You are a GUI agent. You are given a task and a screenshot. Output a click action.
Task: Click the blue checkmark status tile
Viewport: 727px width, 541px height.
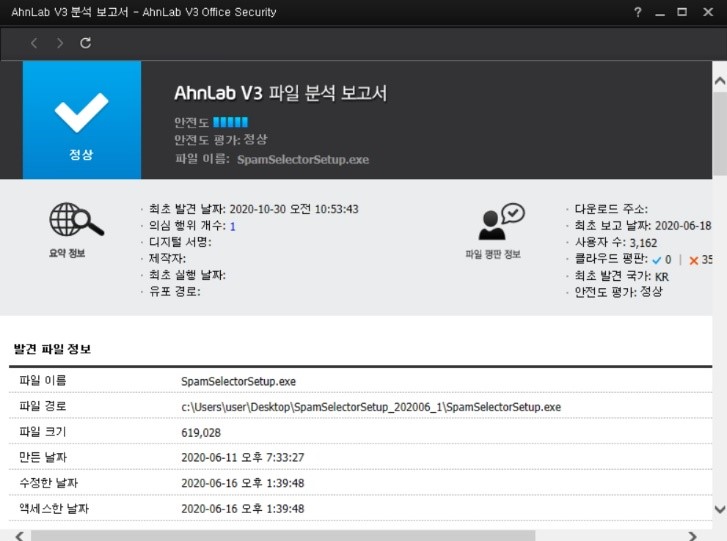pyautogui.click(x=82, y=120)
